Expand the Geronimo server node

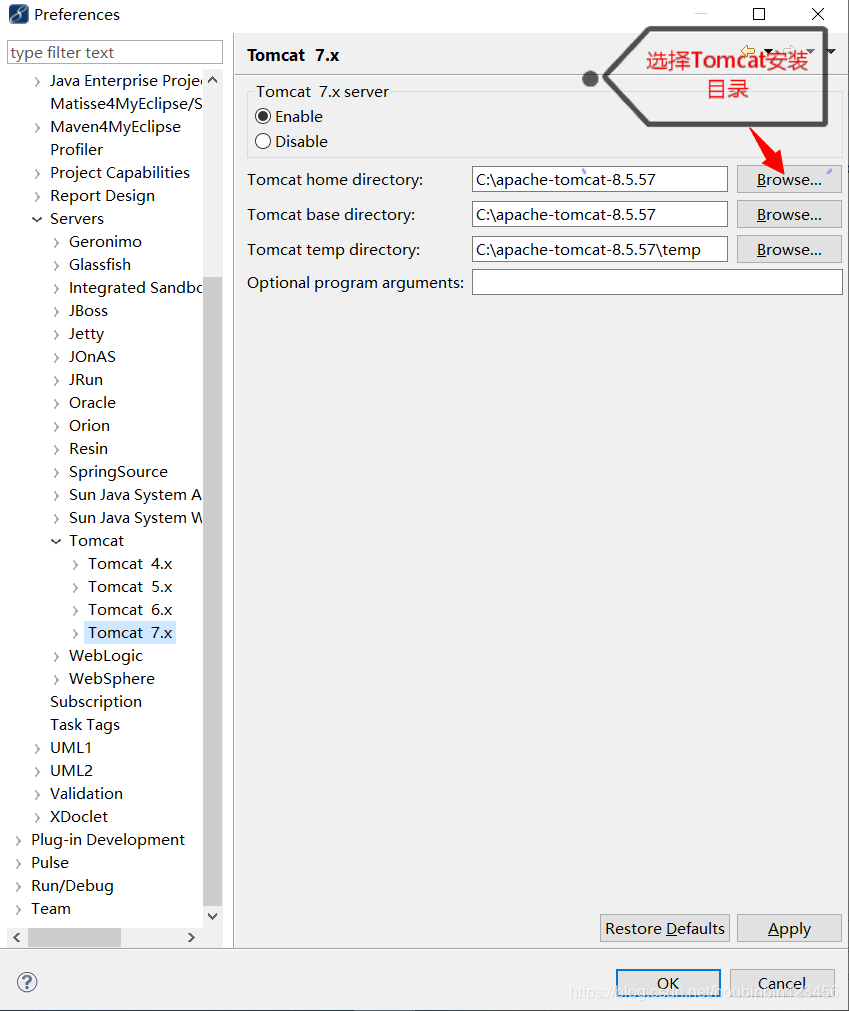coord(56,242)
